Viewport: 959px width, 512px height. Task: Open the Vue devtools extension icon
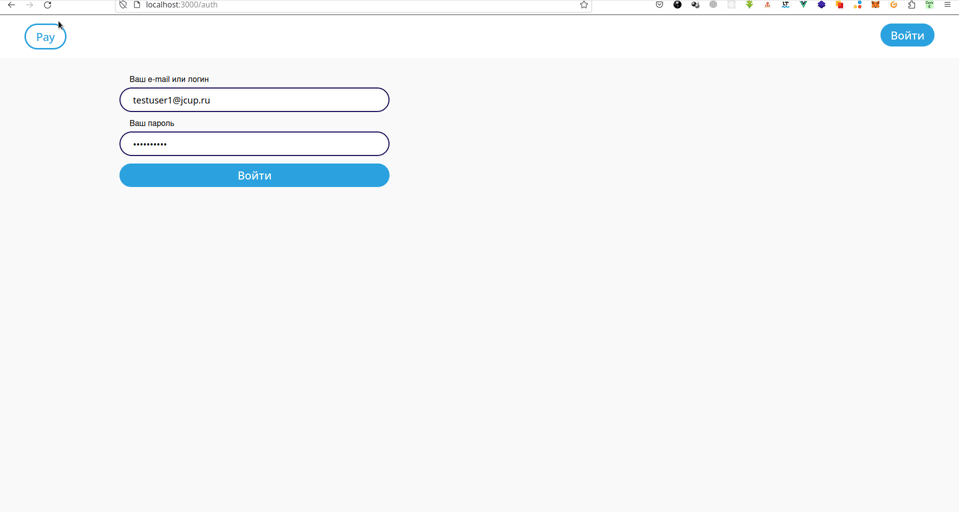click(x=803, y=5)
